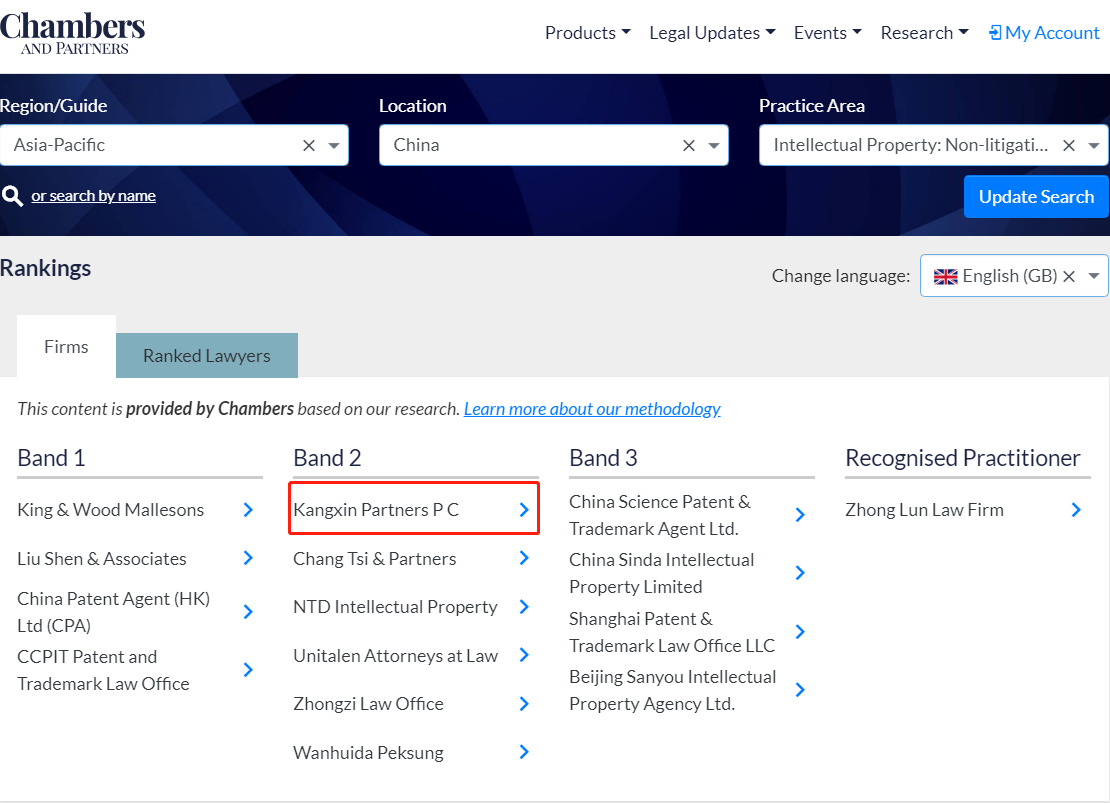Click arrow beside Shanghai Patent & Trademark Law Office

pos(800,632)
